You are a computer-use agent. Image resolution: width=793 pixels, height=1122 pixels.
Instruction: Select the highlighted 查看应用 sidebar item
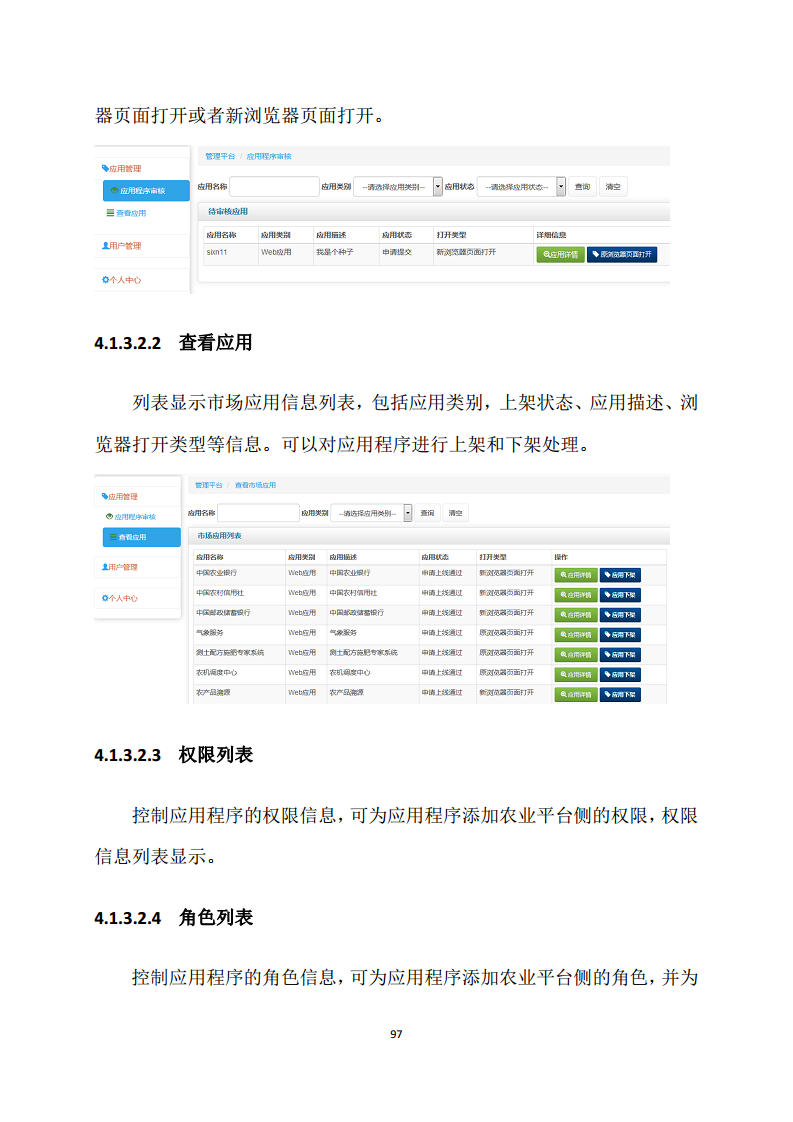tap(142, 537)
